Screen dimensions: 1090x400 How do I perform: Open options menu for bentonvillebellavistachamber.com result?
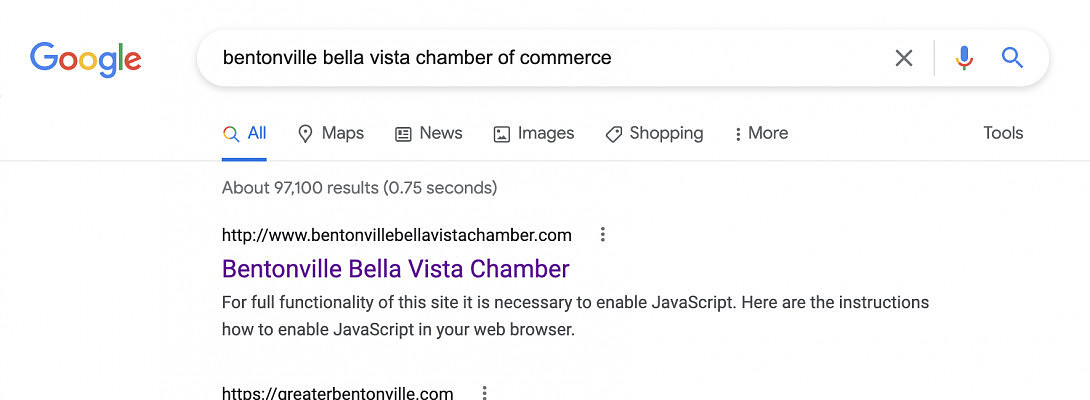coord(602,235)
